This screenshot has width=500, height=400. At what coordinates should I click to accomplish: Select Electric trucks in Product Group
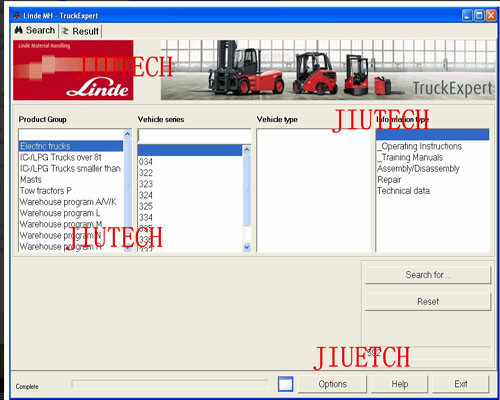coord(71,146)
